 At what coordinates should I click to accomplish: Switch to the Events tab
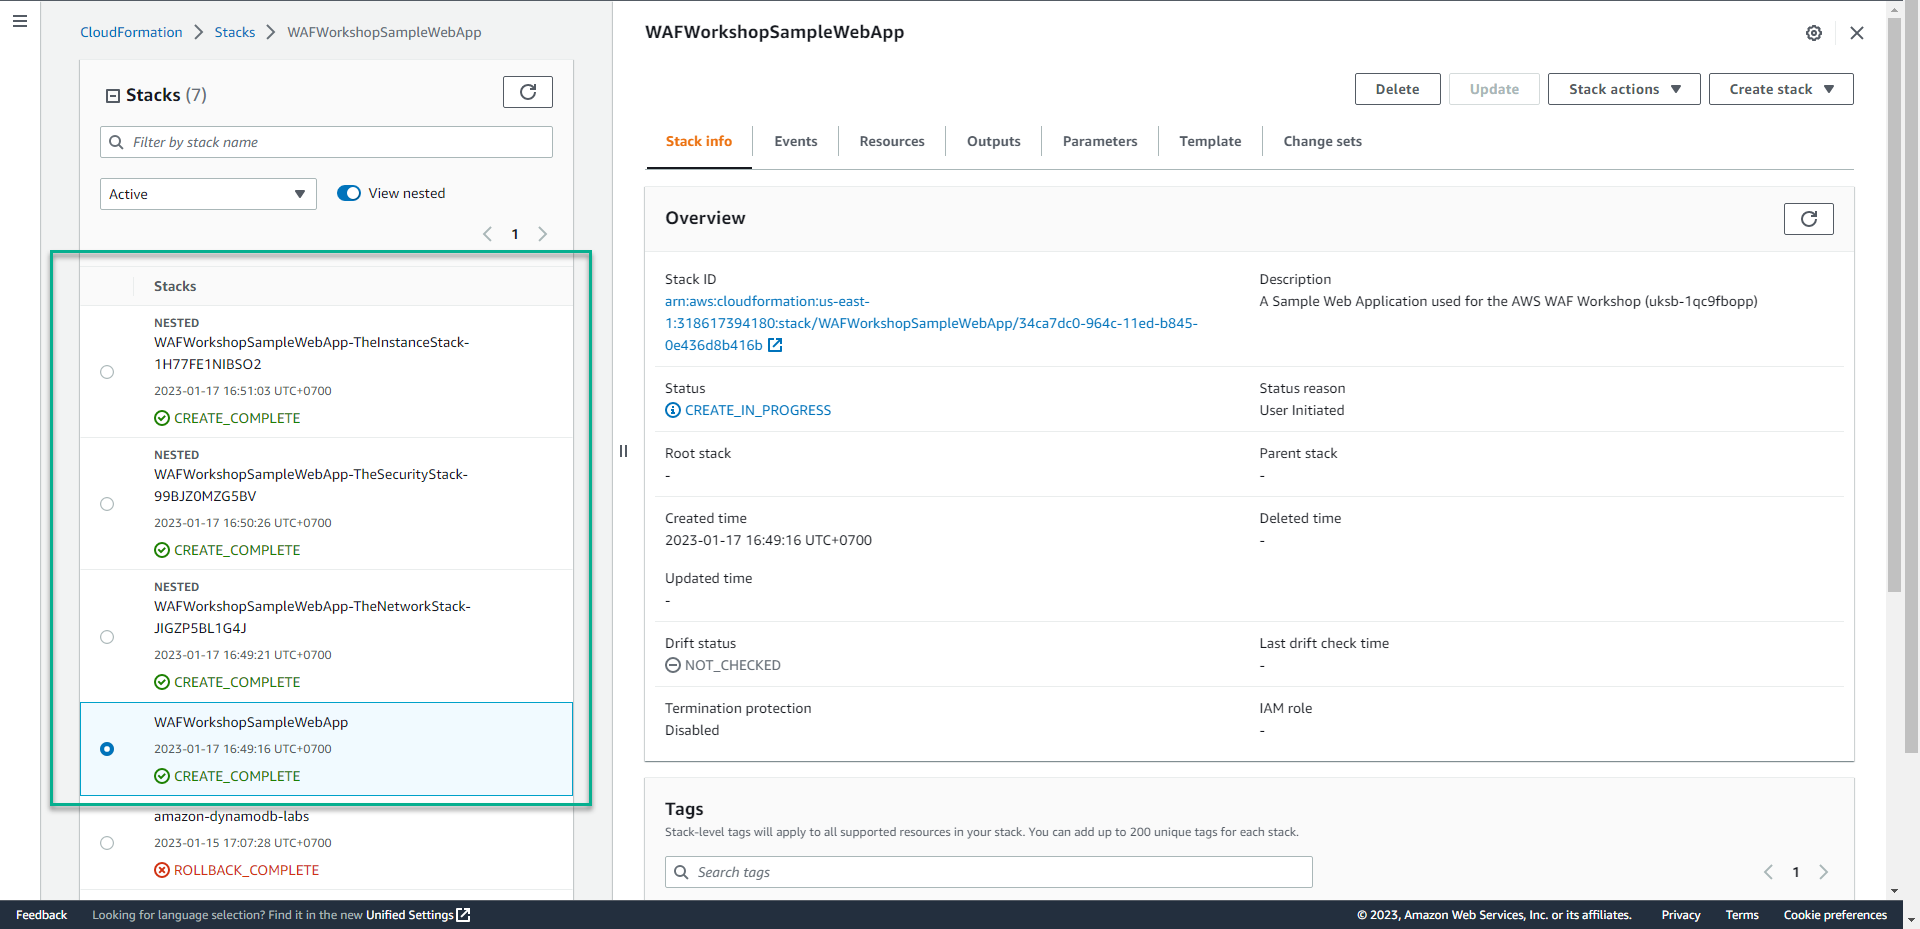pyautogui.click(x=796, y=141)
